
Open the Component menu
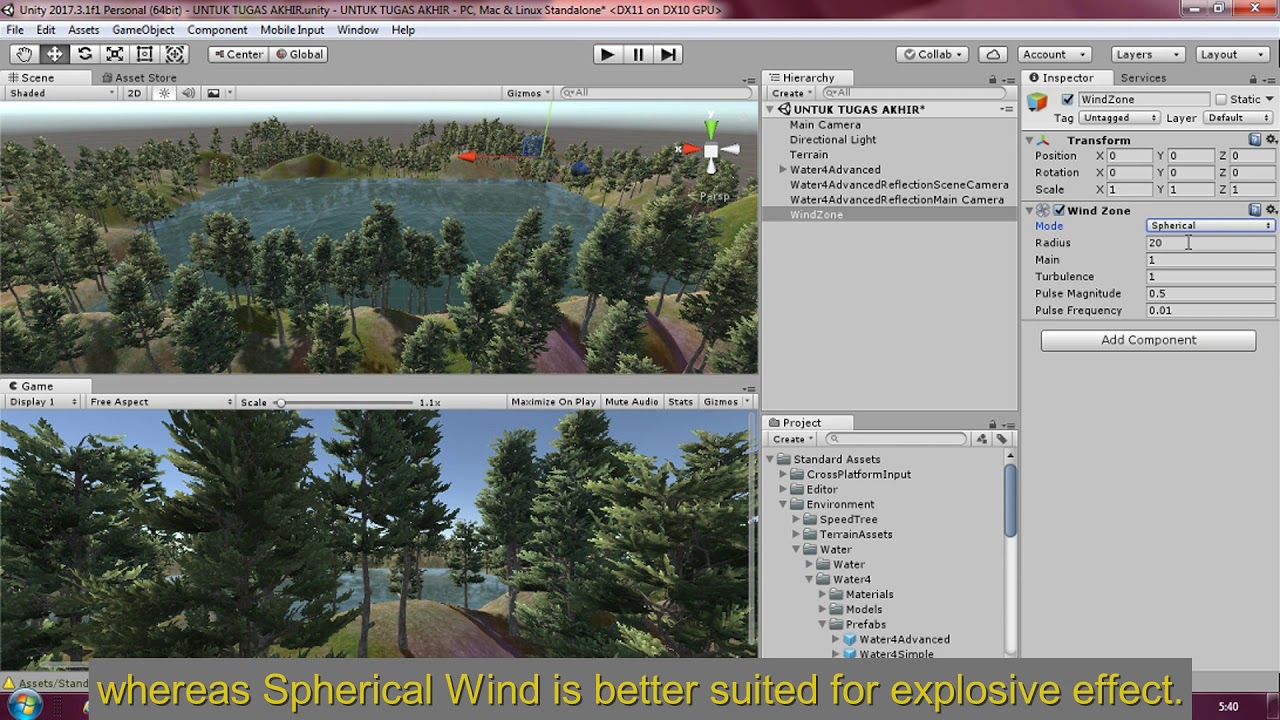[217, 30]
